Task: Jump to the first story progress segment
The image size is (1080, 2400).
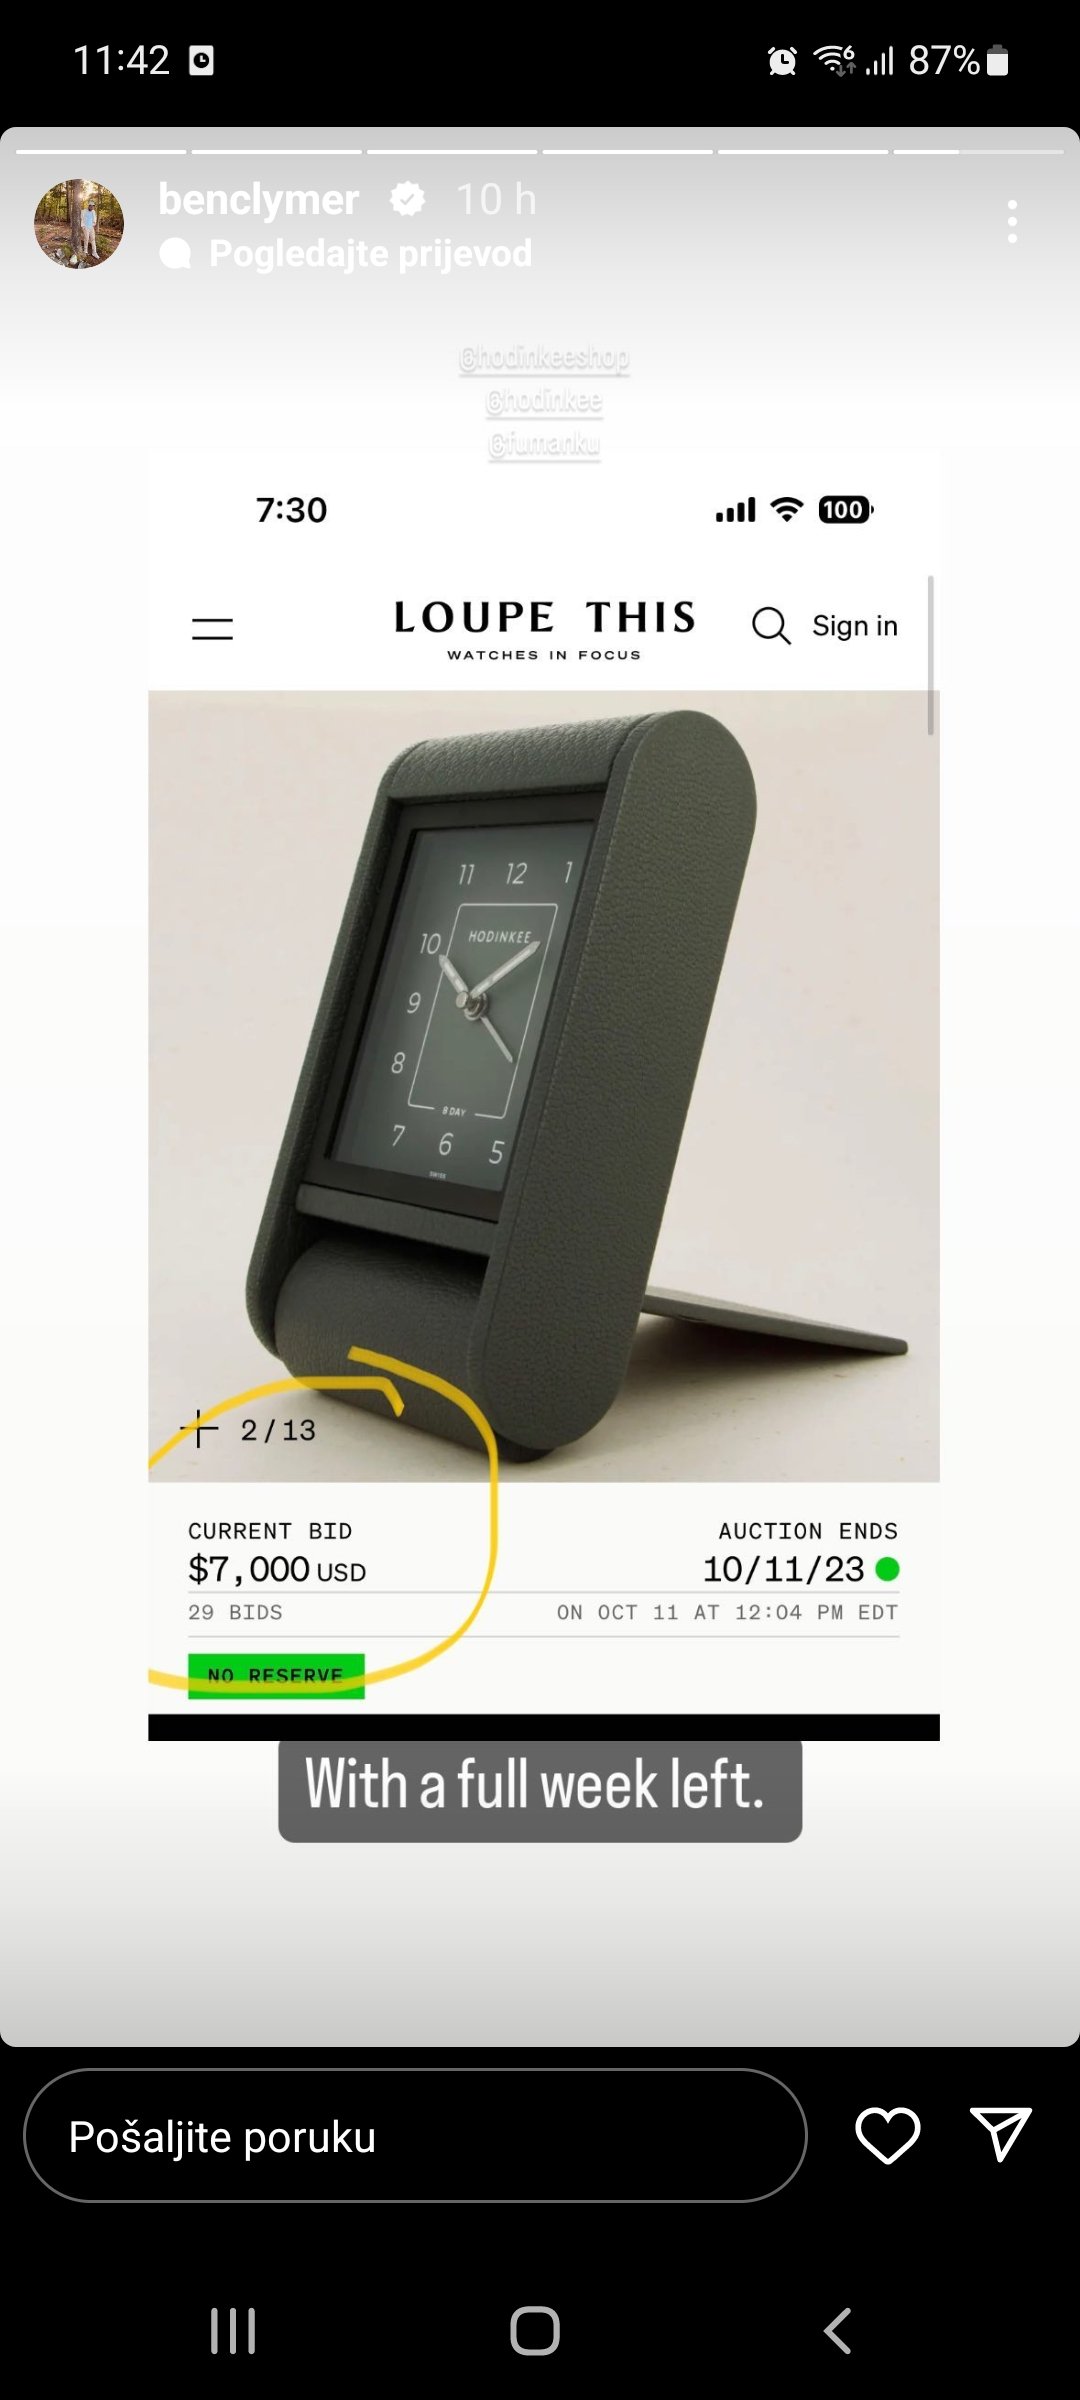Action: click(x=101, y=151)
